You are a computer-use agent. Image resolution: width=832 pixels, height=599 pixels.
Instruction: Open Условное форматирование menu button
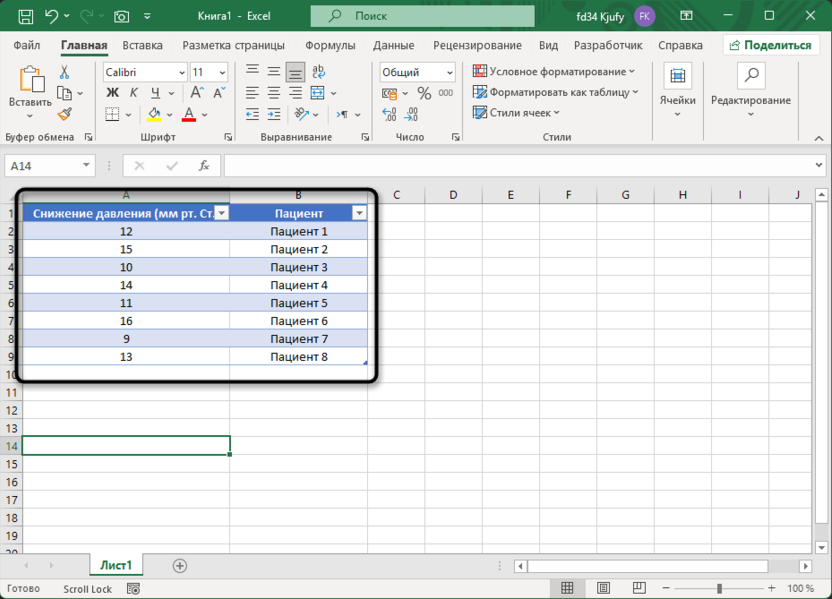tap(554, 72)
